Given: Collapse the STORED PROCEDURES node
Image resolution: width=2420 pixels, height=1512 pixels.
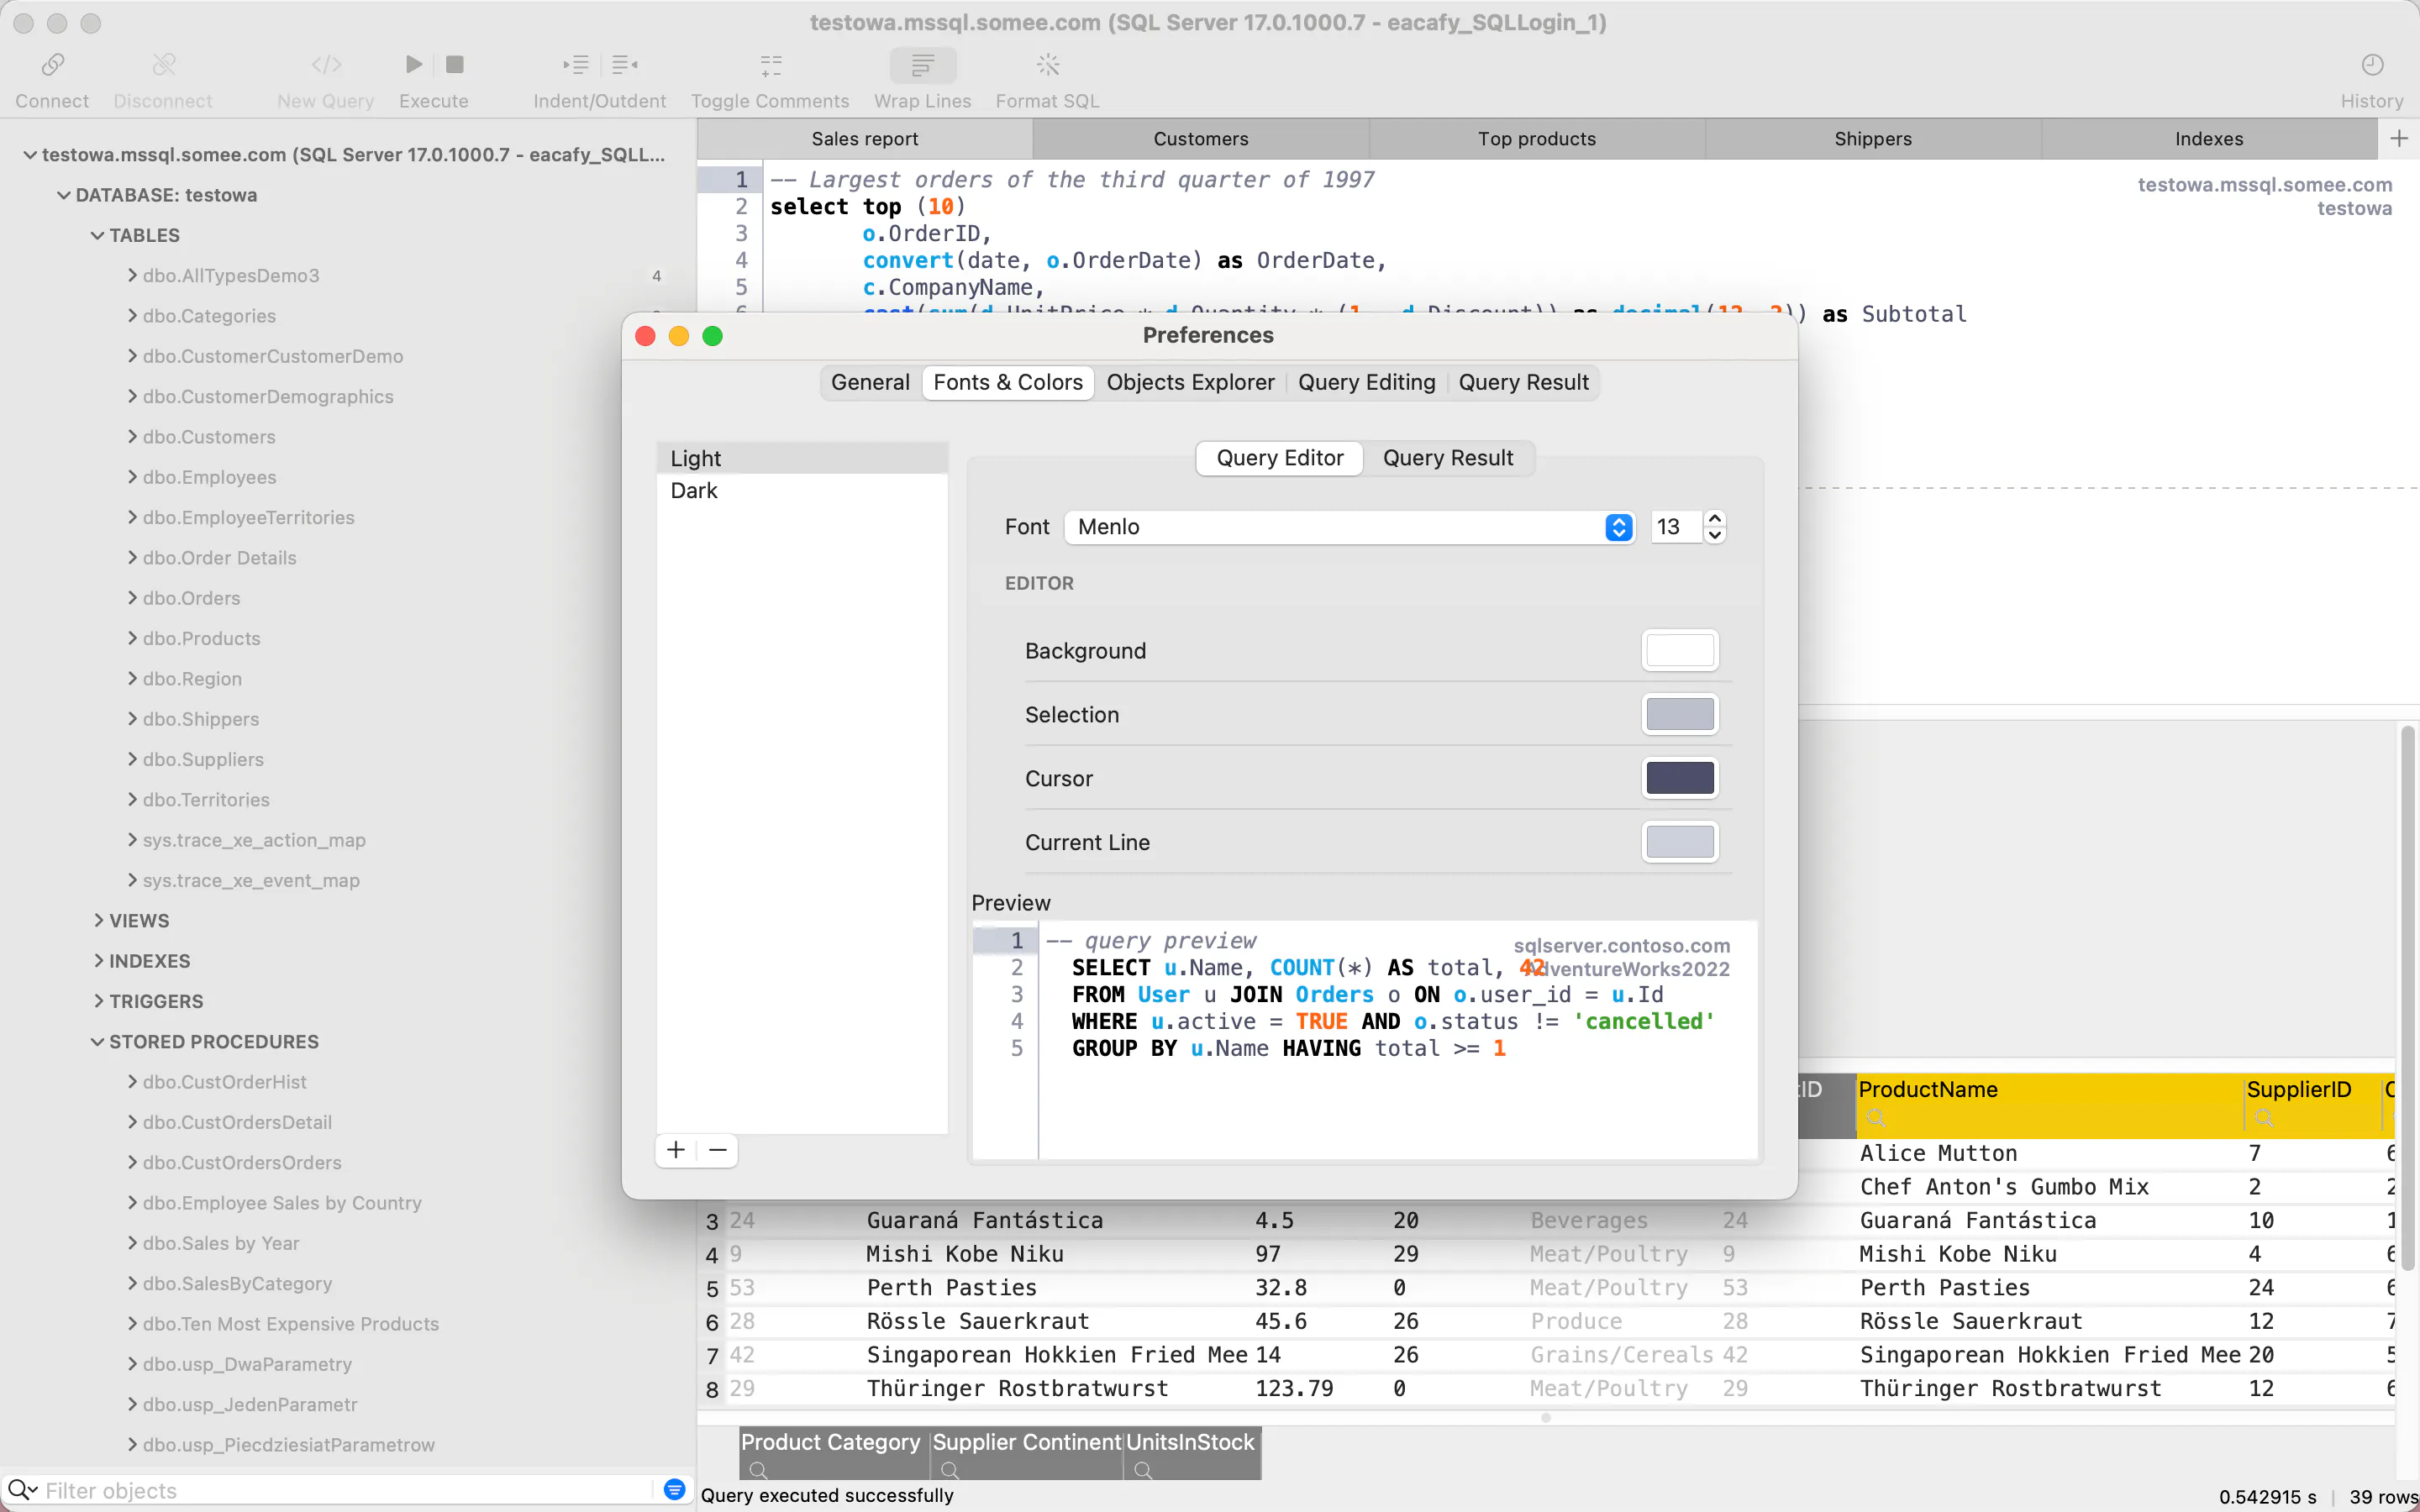Looking at the screenshot, I should pyautogui.click(x=97, y=1042).
